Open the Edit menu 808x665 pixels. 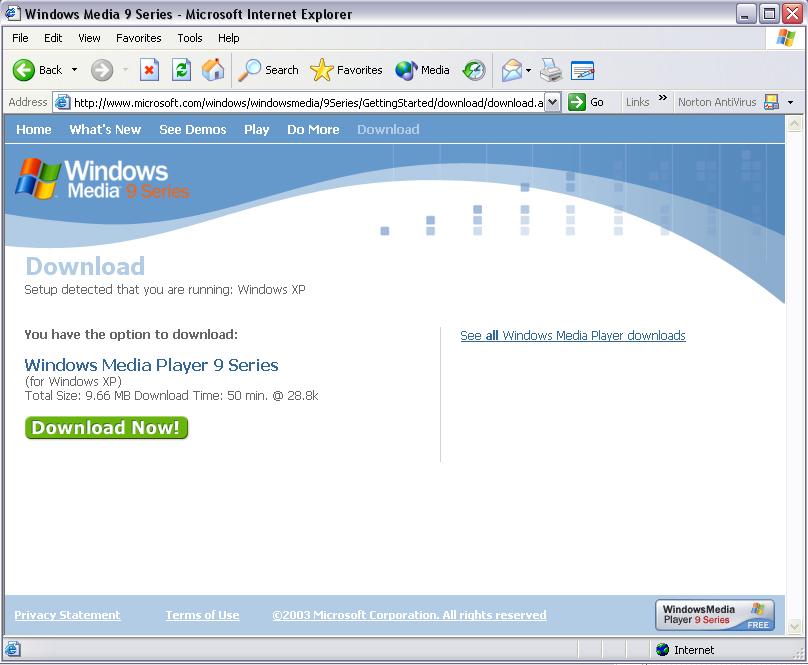click(x=53, y=38)
